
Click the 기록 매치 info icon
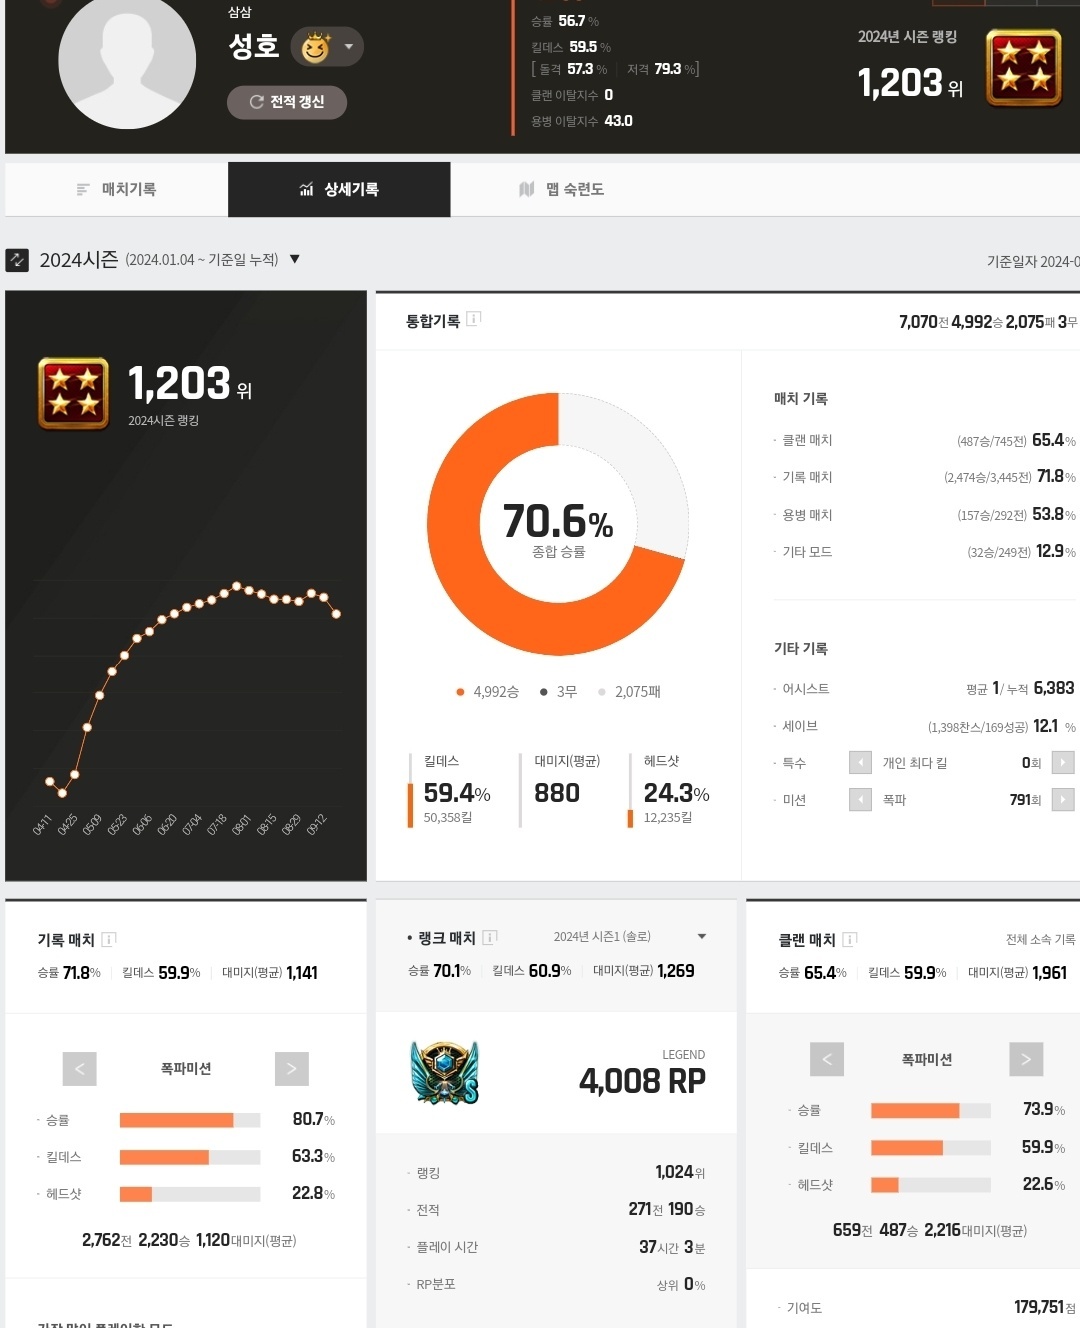(x=109, y=939)
